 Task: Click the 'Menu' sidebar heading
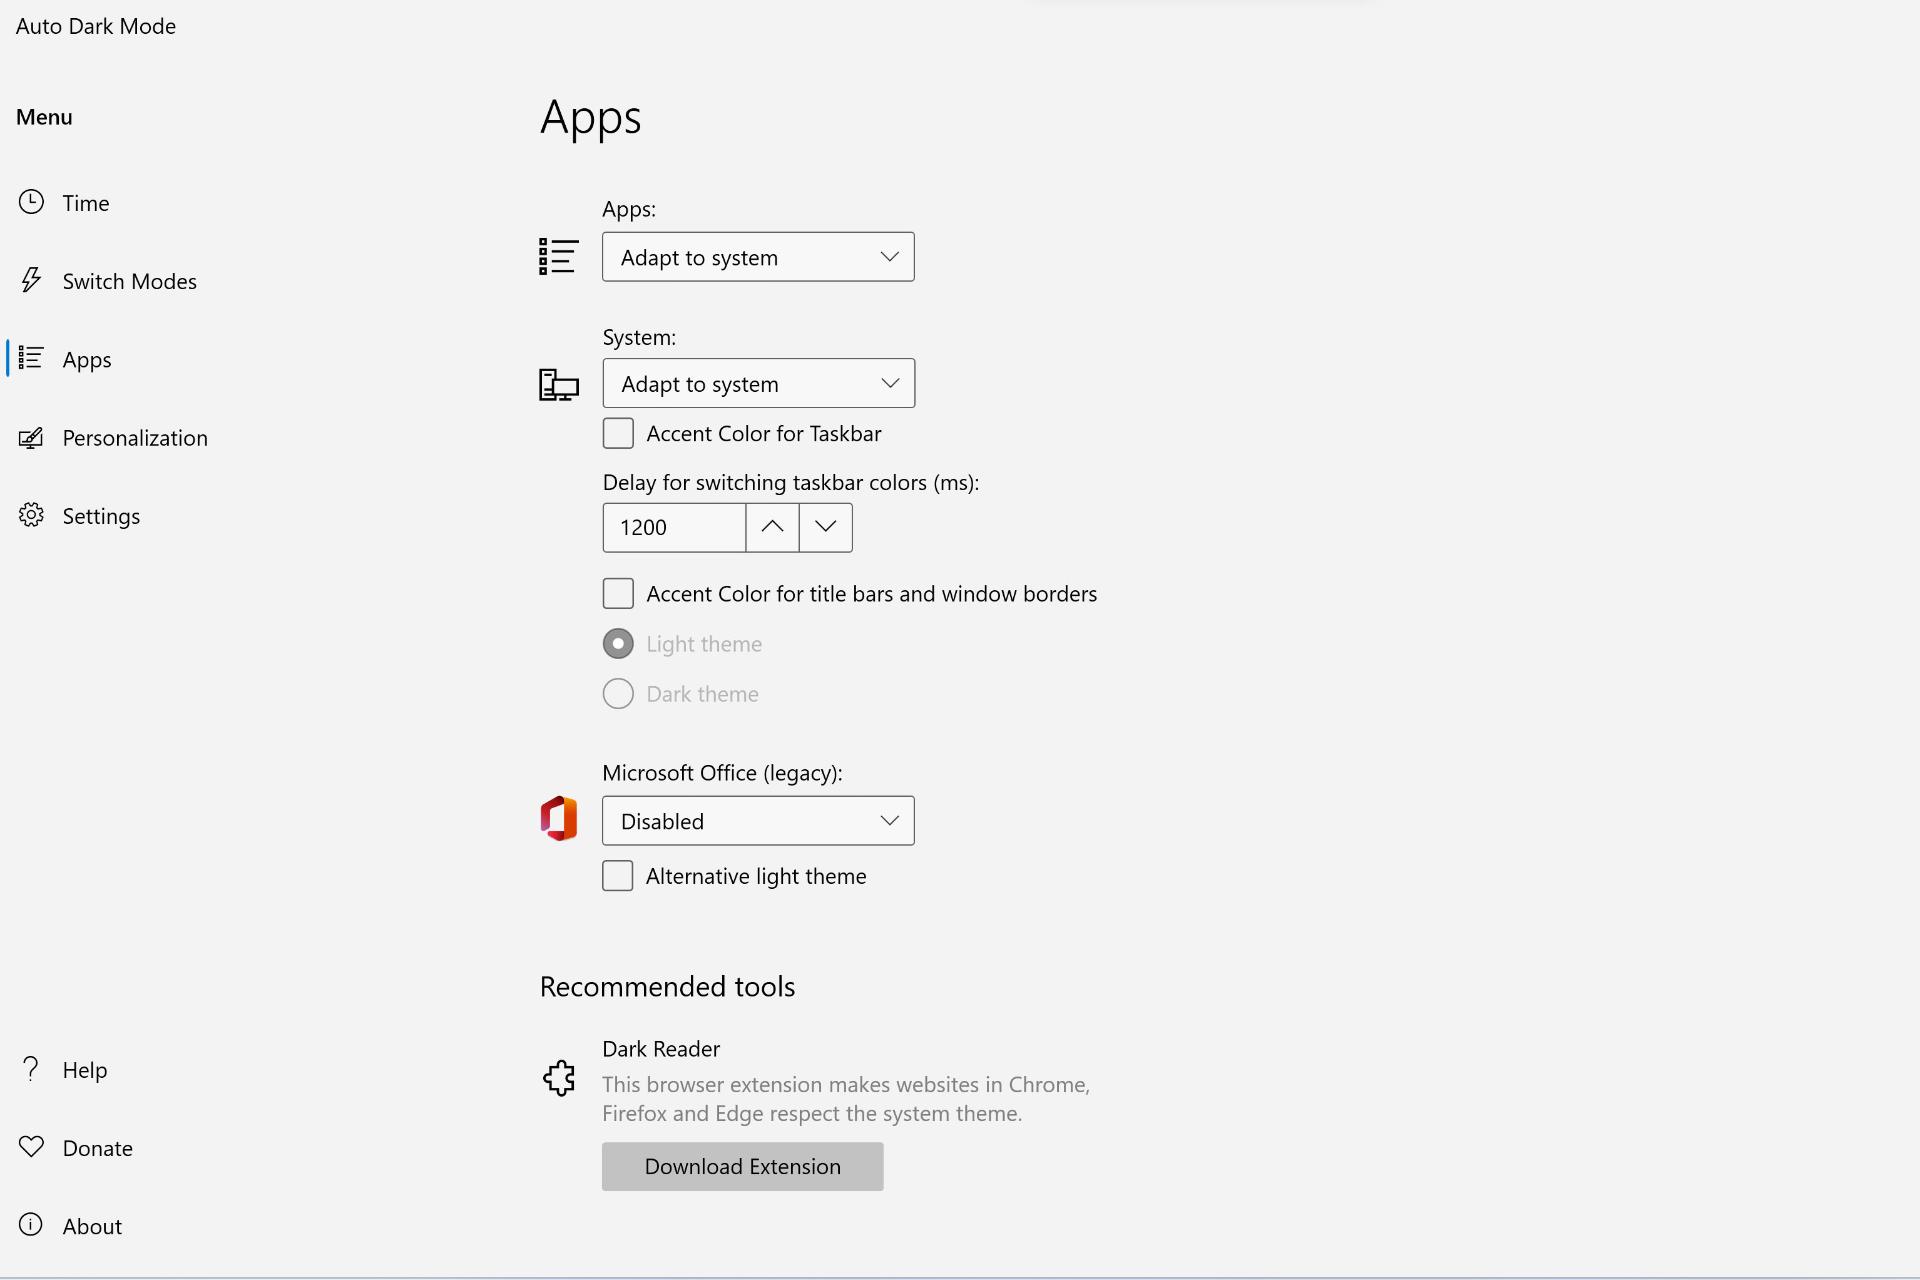click(x=44, y=117)
